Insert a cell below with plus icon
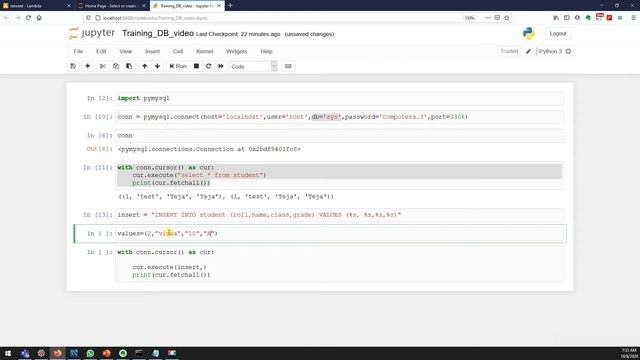This screenshot has width=640, height=360. 87,66
